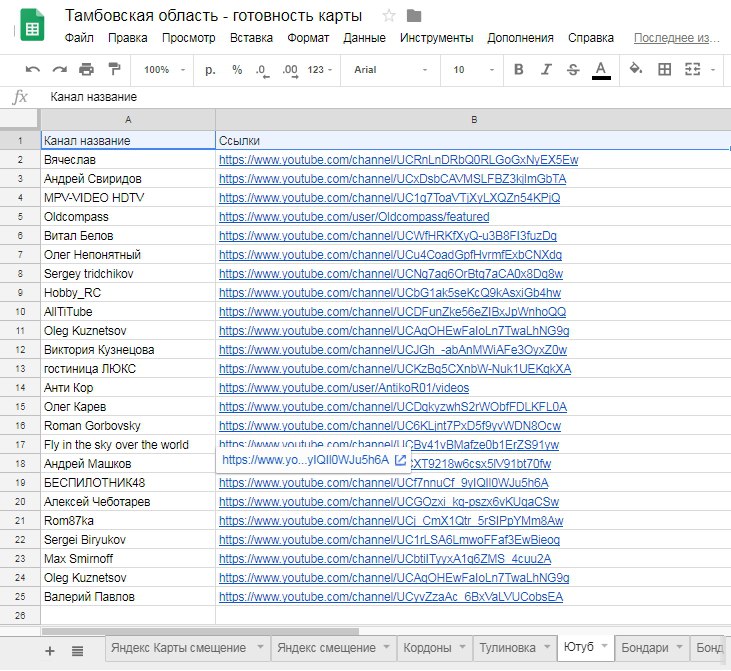Open the Справка menu
This screenshot has height=671, width=731.
[590, 38]
